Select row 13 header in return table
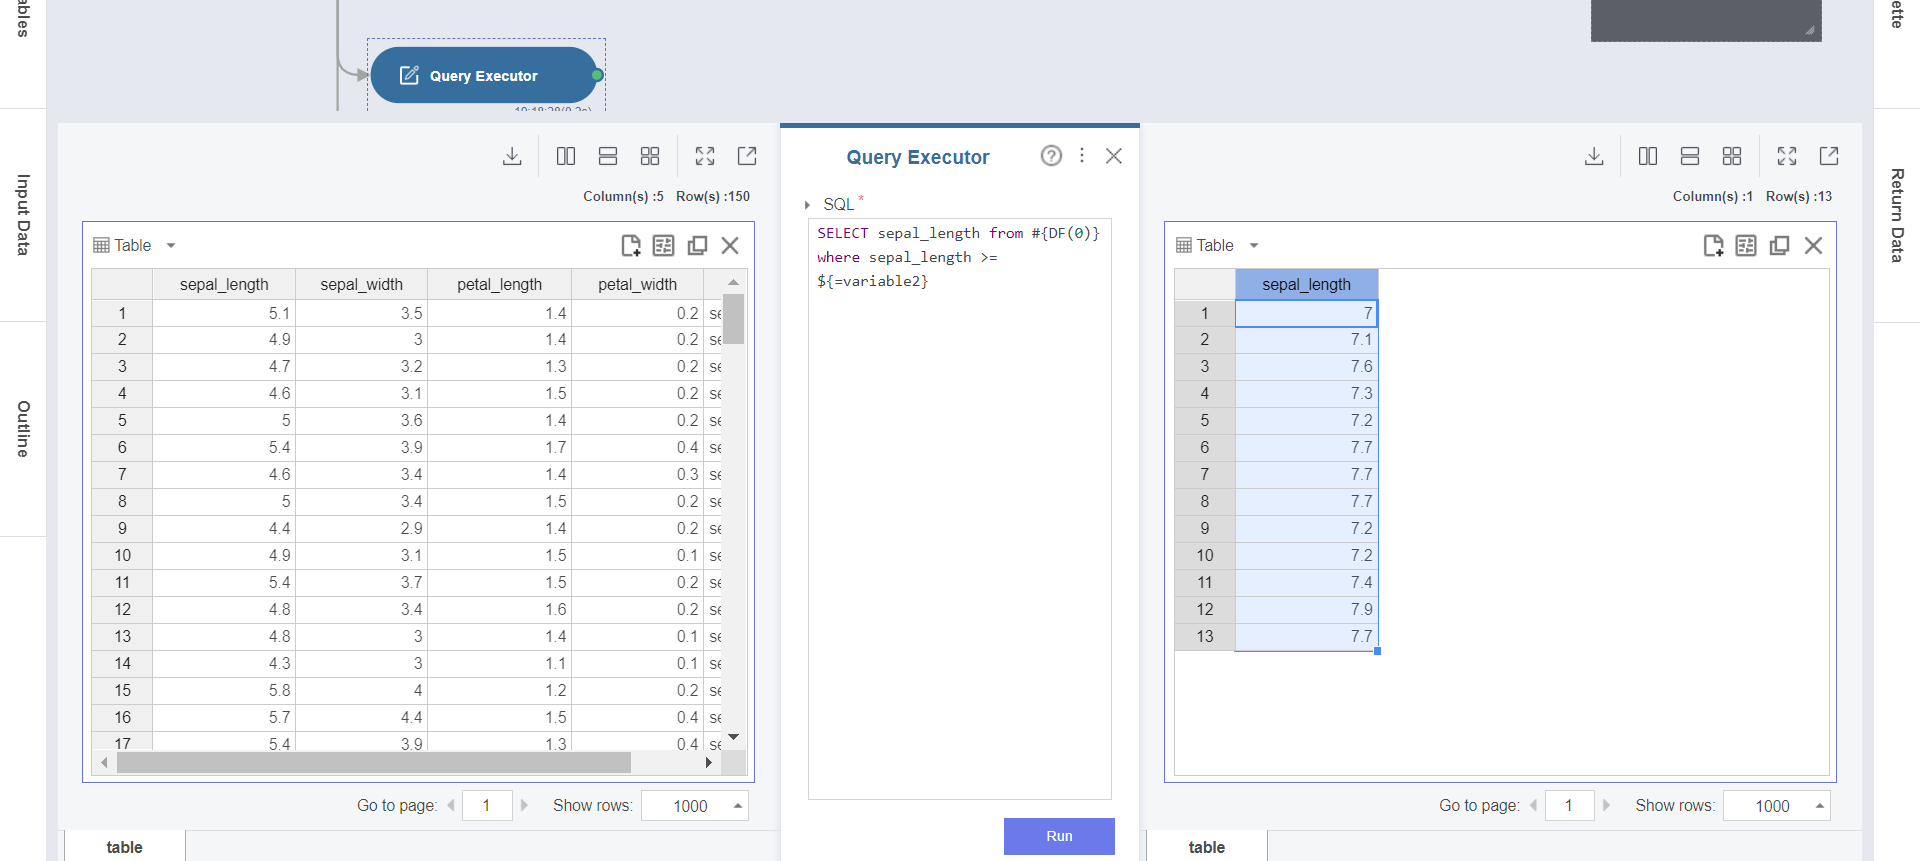This screenshot has height=861, width=1920. pyautogui.click(x=1205, y=636)
